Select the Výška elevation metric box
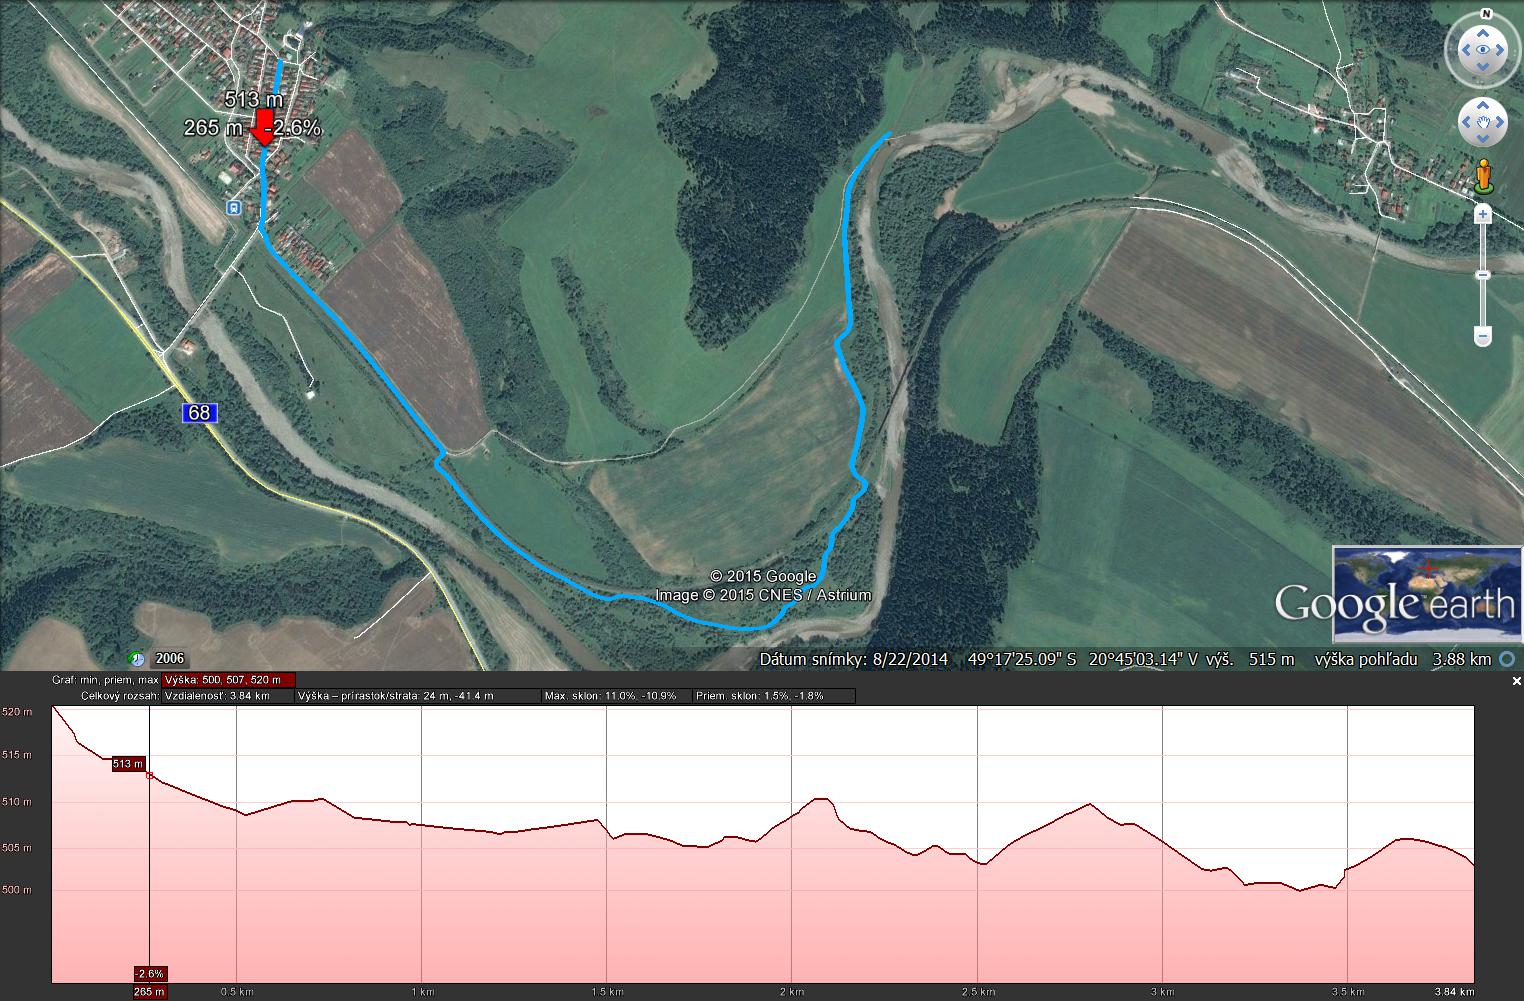Screen dimensions: 1524x1001 tap(228, 680)
